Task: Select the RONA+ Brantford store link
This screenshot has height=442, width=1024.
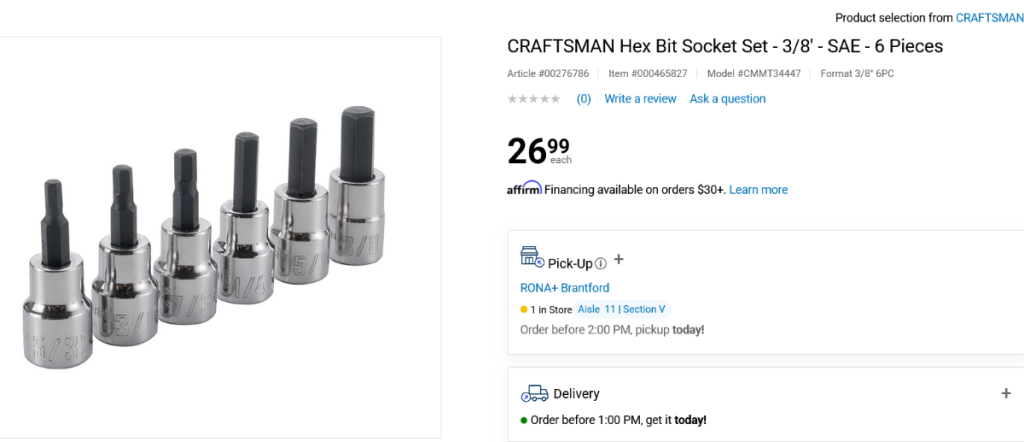Action: [x=564, y=288]
